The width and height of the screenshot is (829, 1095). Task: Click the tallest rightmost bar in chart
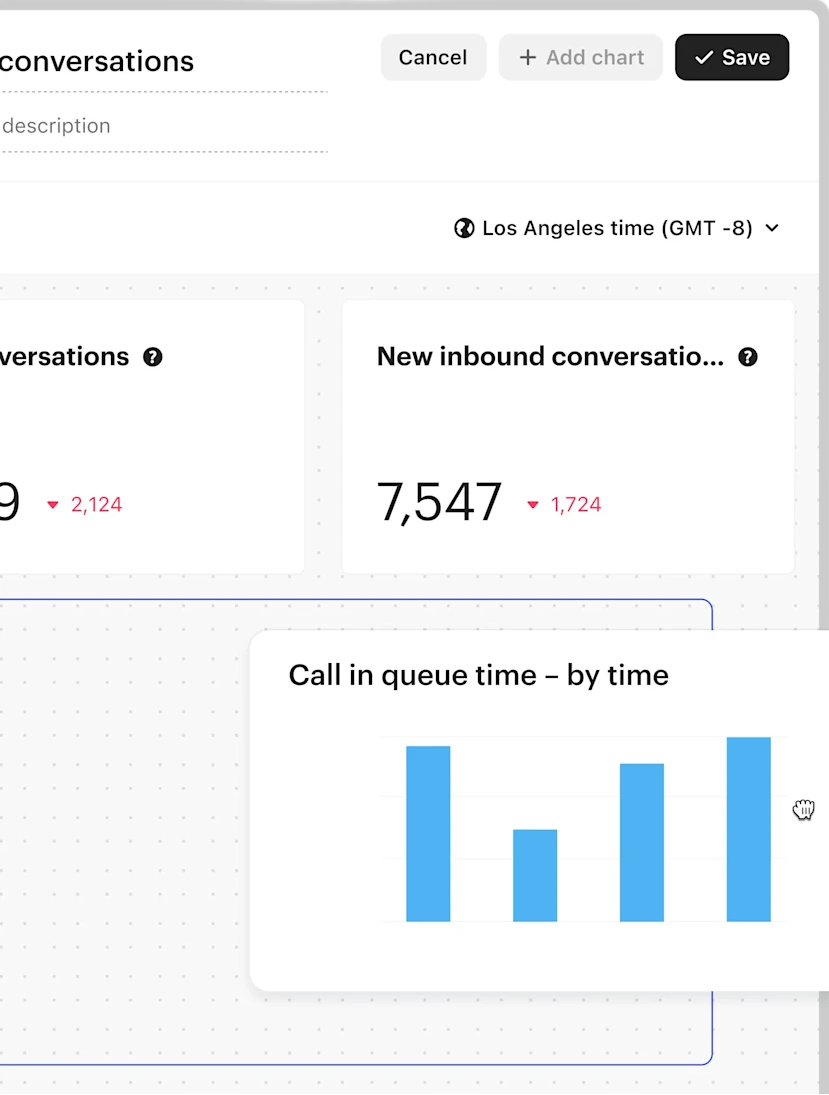click(748, 829)
